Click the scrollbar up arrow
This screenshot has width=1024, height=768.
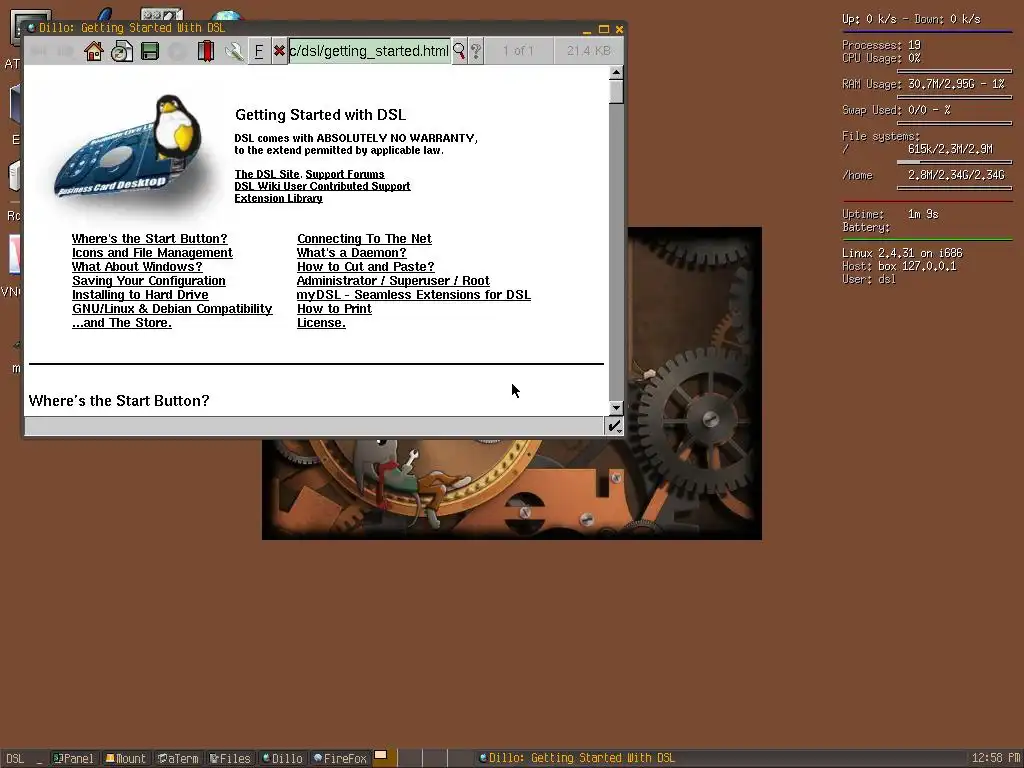(616, 72)
